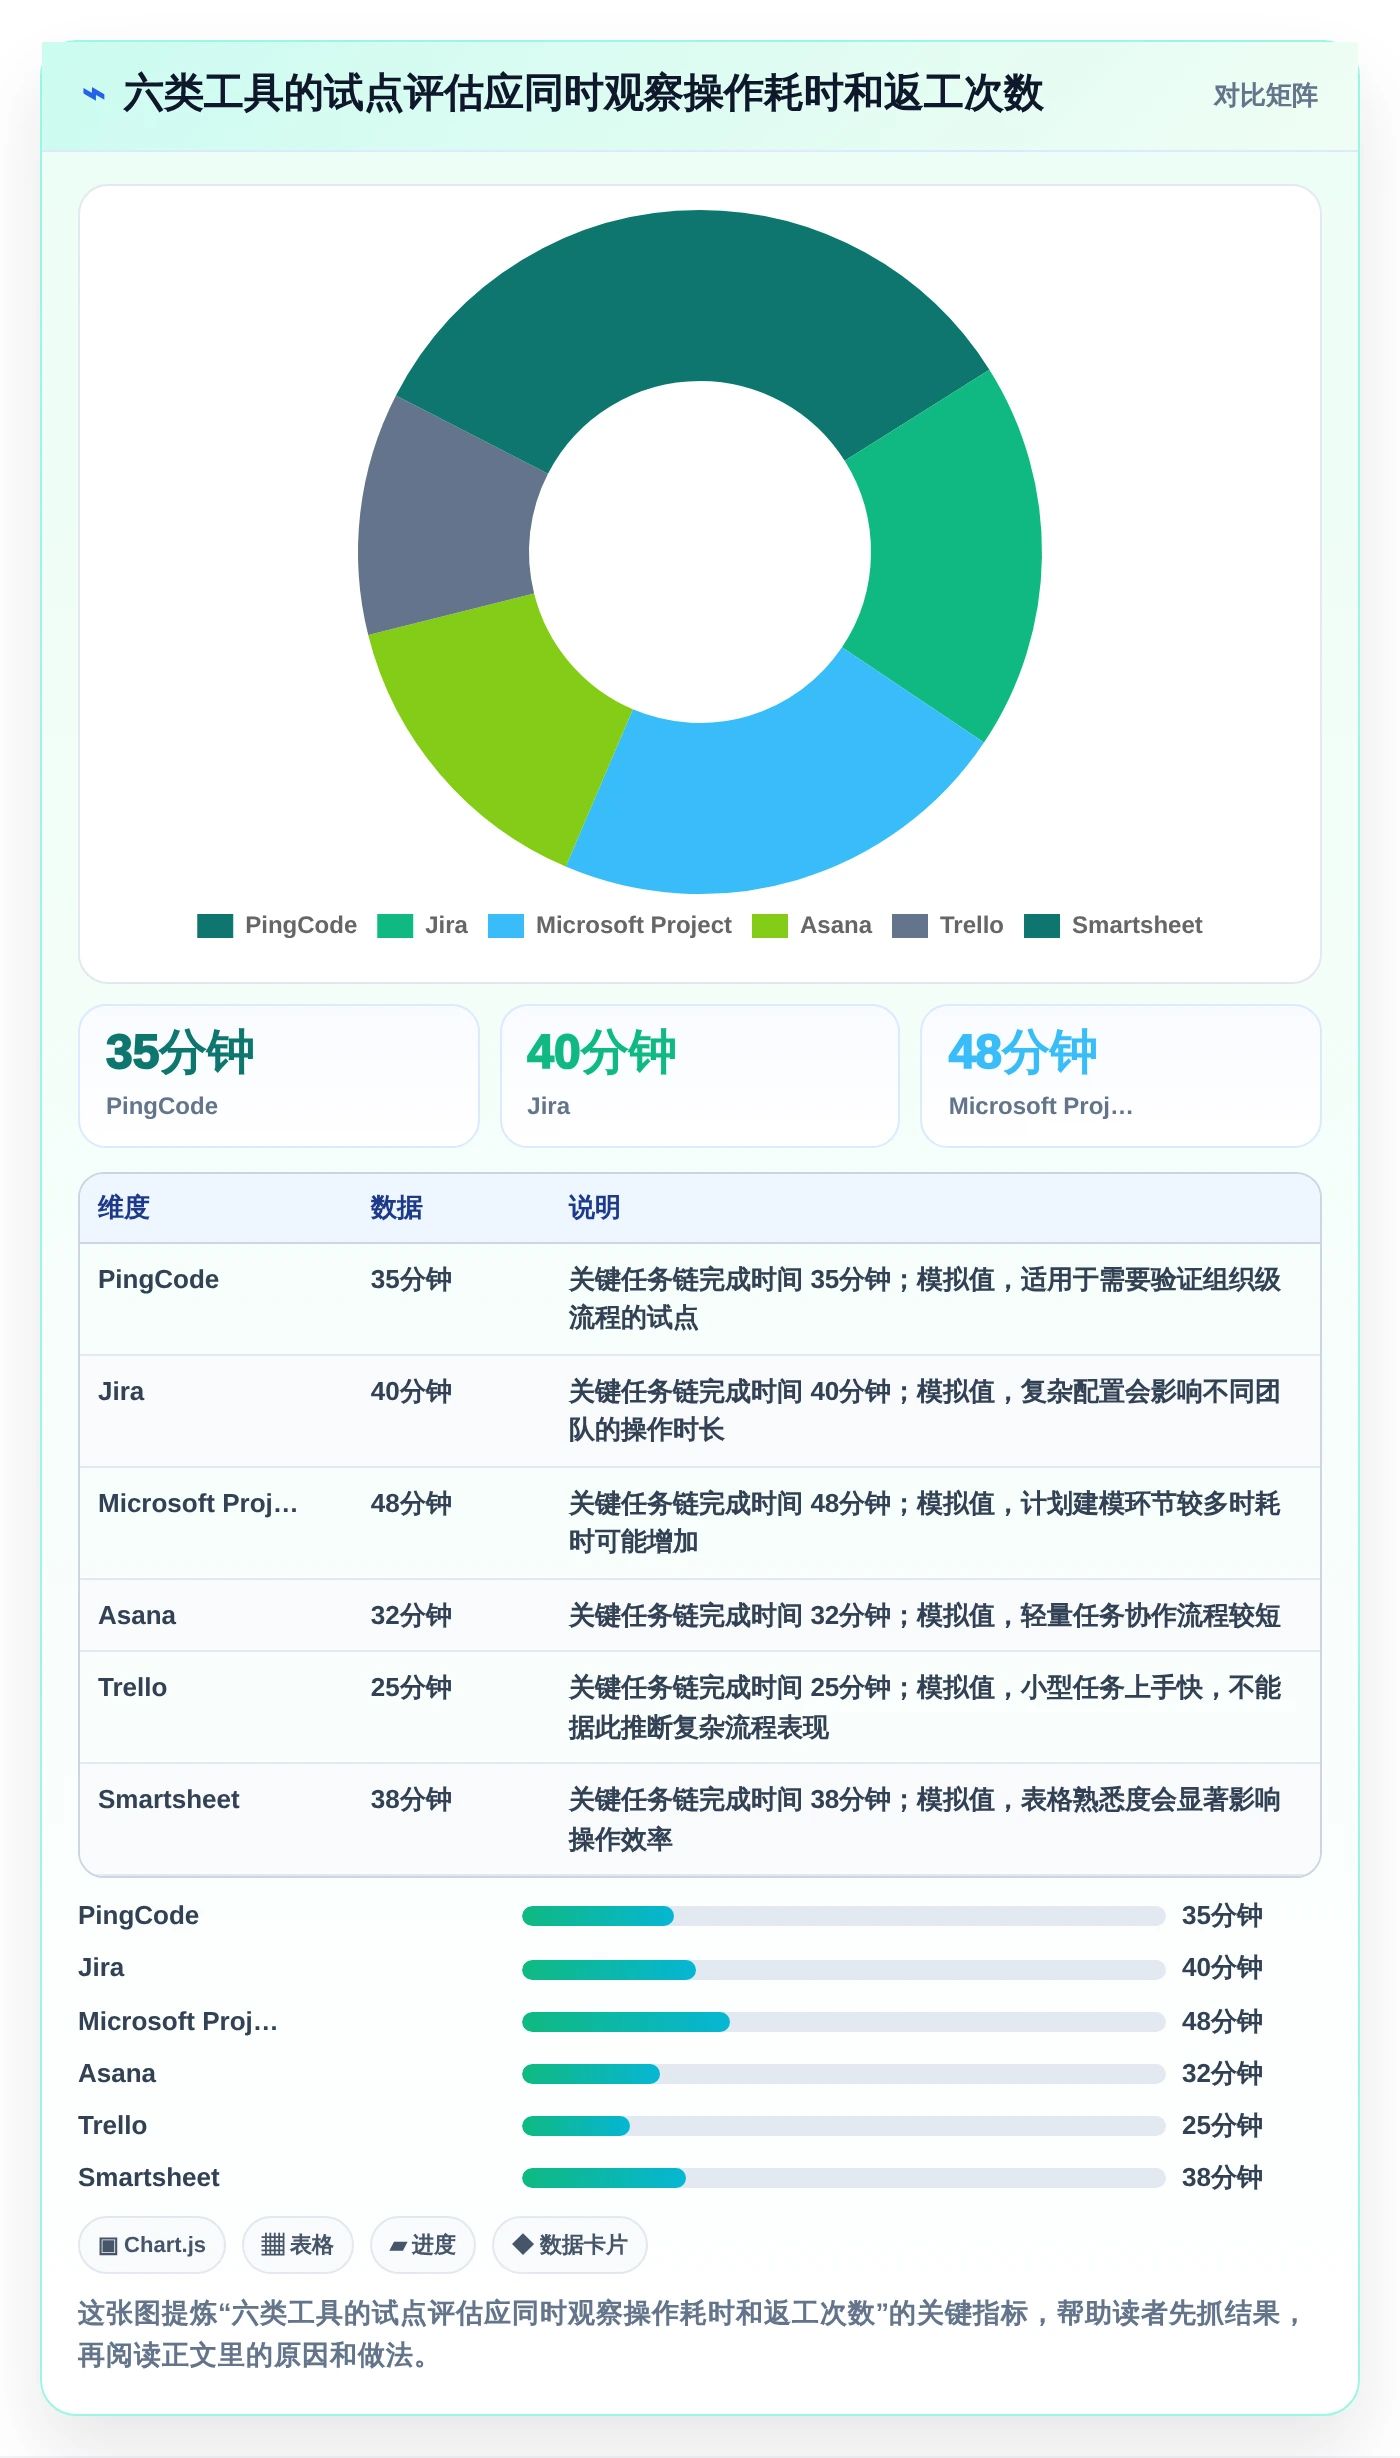Click the Jira description mentioning 复杂配置
The width and height of the screenshot is (1400, 2458).
[925, 1411]
